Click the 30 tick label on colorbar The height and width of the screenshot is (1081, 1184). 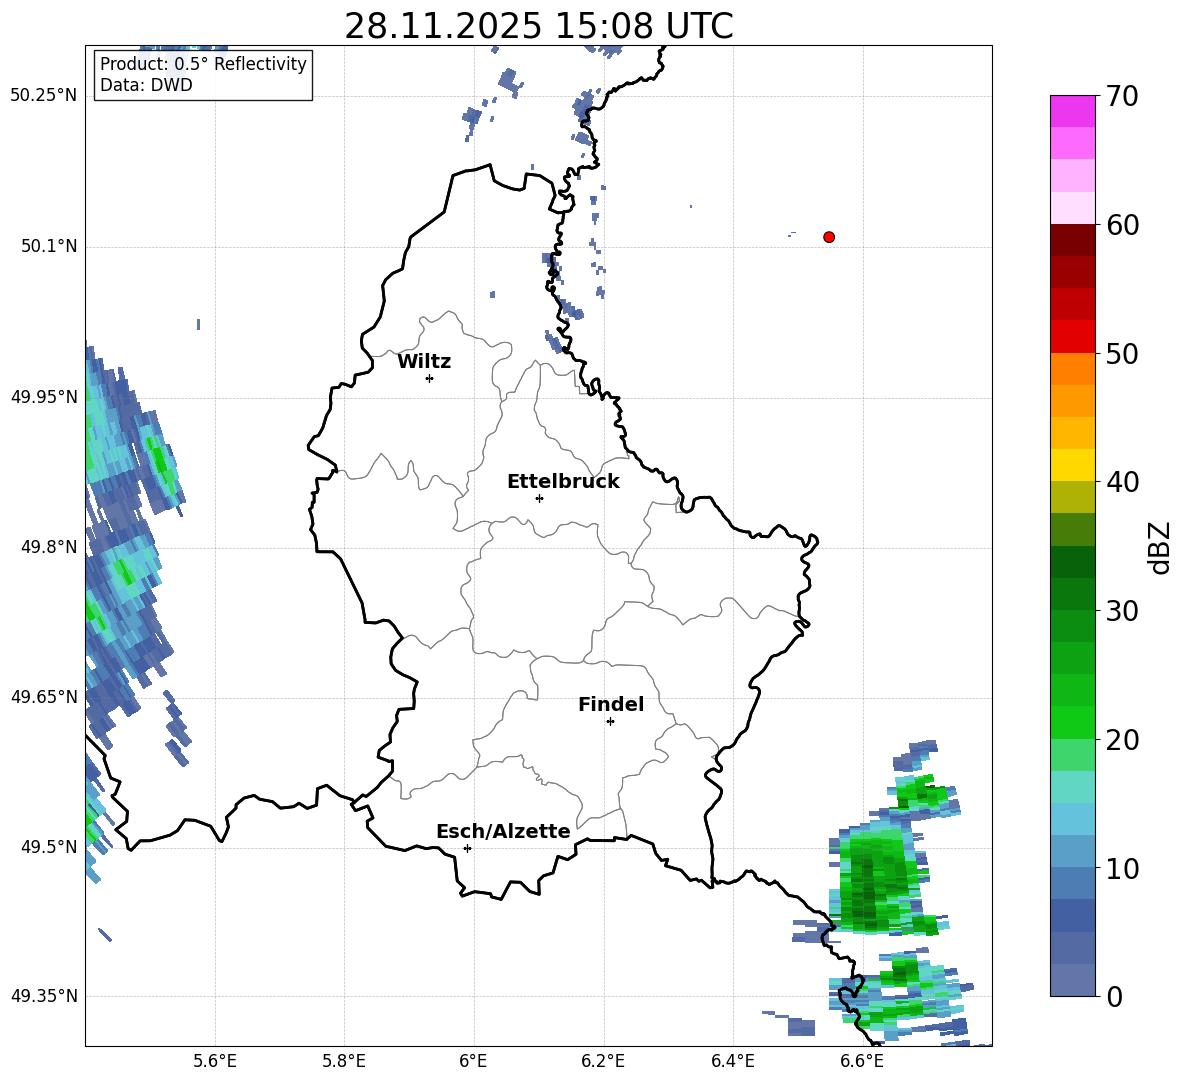click(1122, 611)
